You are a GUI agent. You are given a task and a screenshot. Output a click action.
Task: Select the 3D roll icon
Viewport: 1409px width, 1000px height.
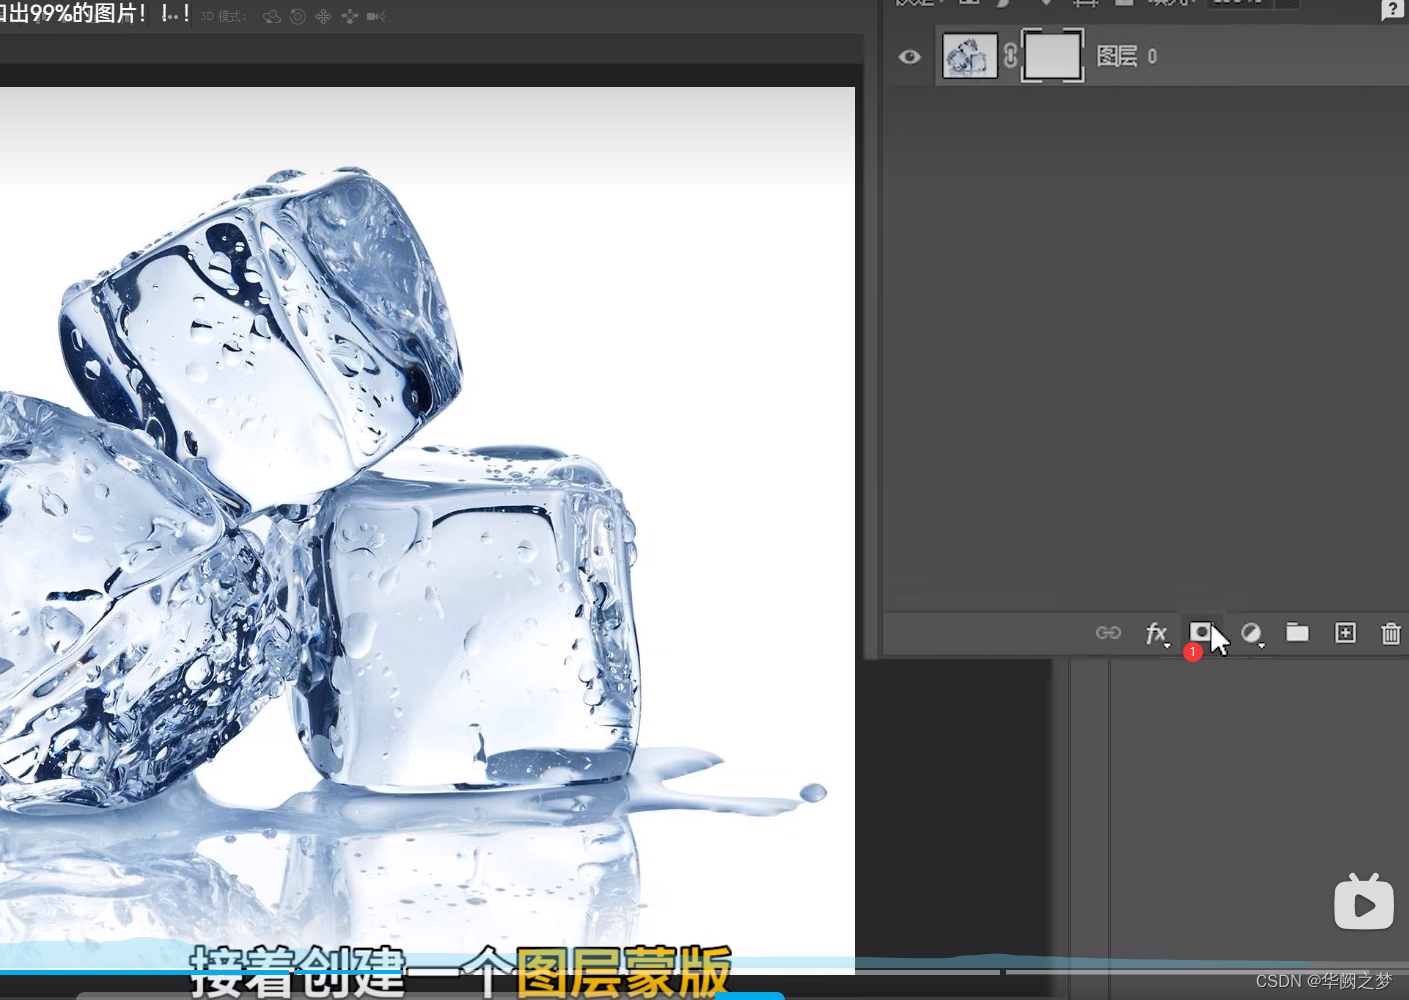coord(298,17)
